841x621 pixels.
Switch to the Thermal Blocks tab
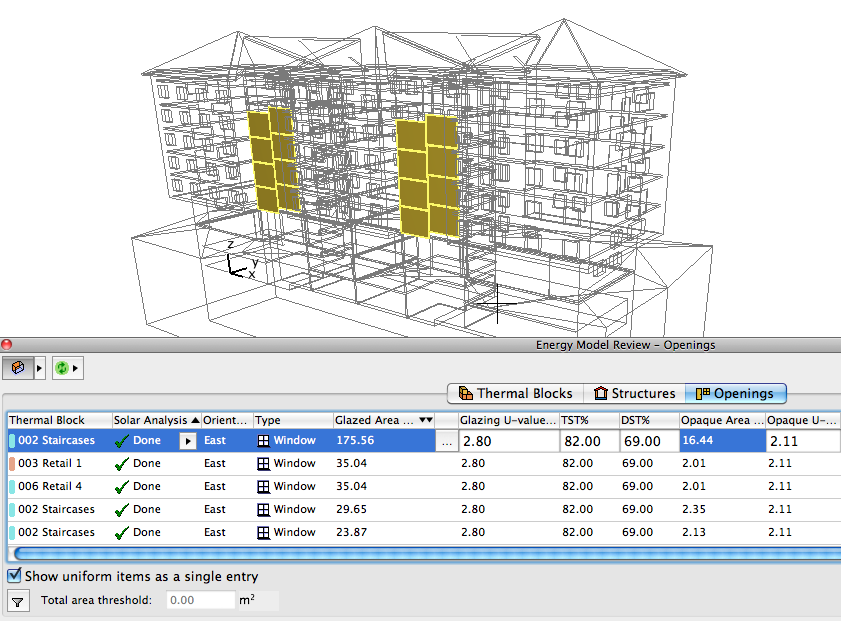515,393
